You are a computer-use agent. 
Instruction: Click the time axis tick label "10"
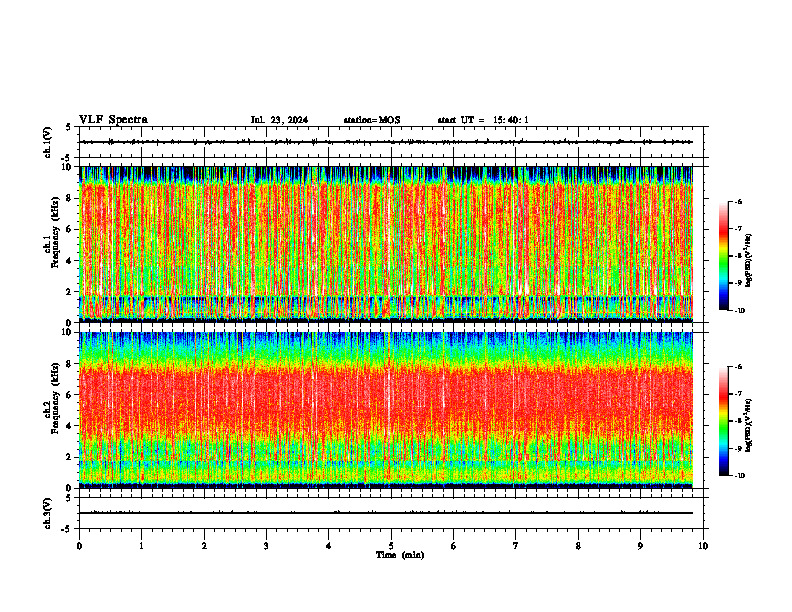[703, 546]
